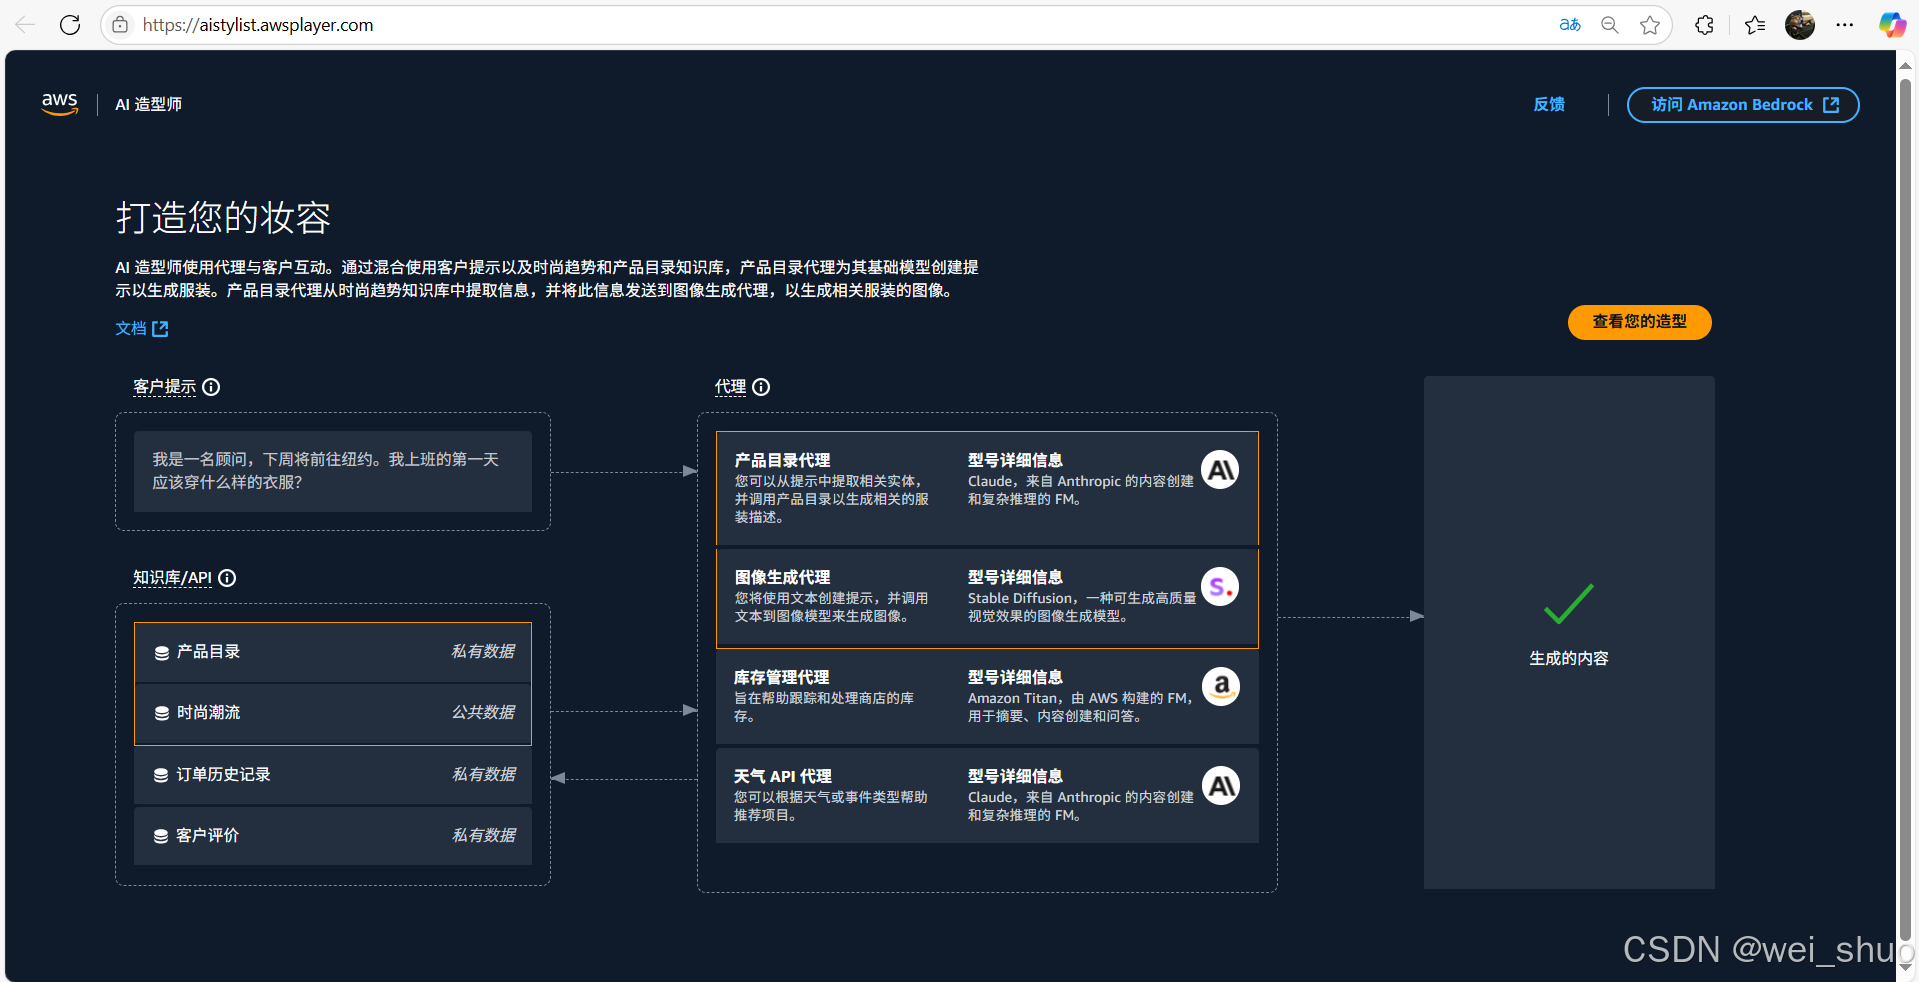Click database icon beside 订单历史记录

[x=161, y=775]
